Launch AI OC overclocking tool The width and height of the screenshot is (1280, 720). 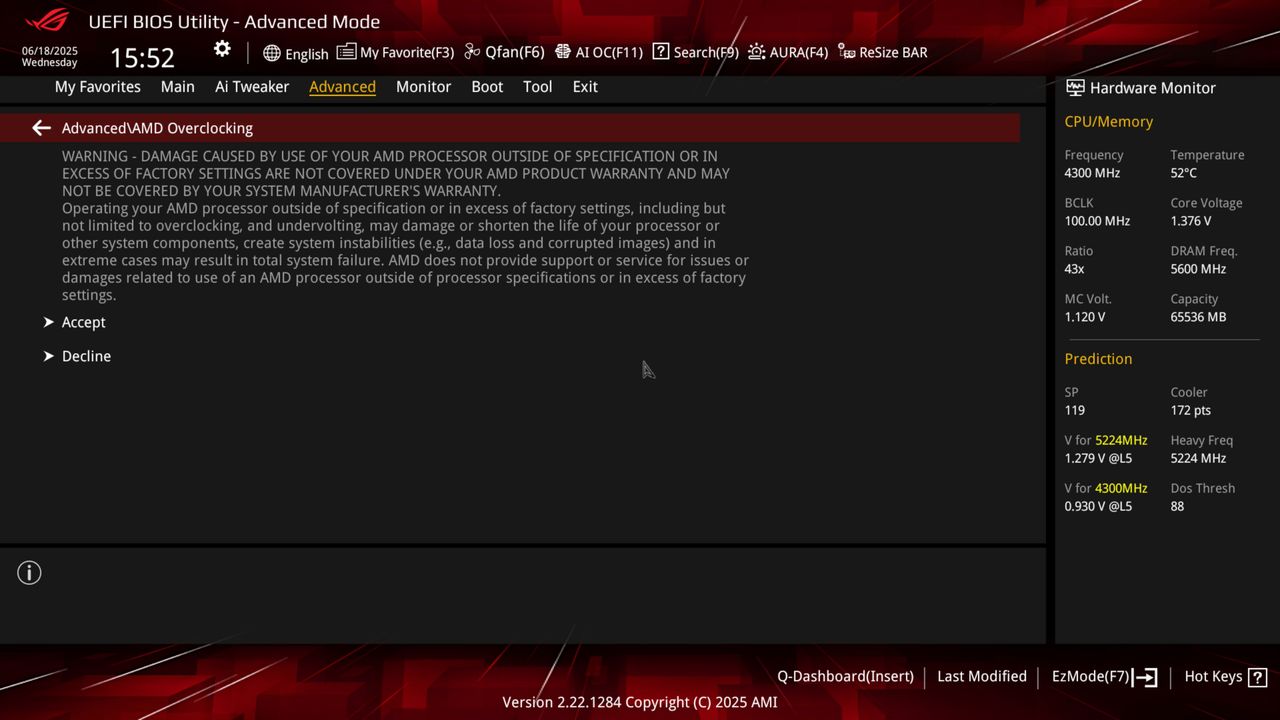pos(600,52)
